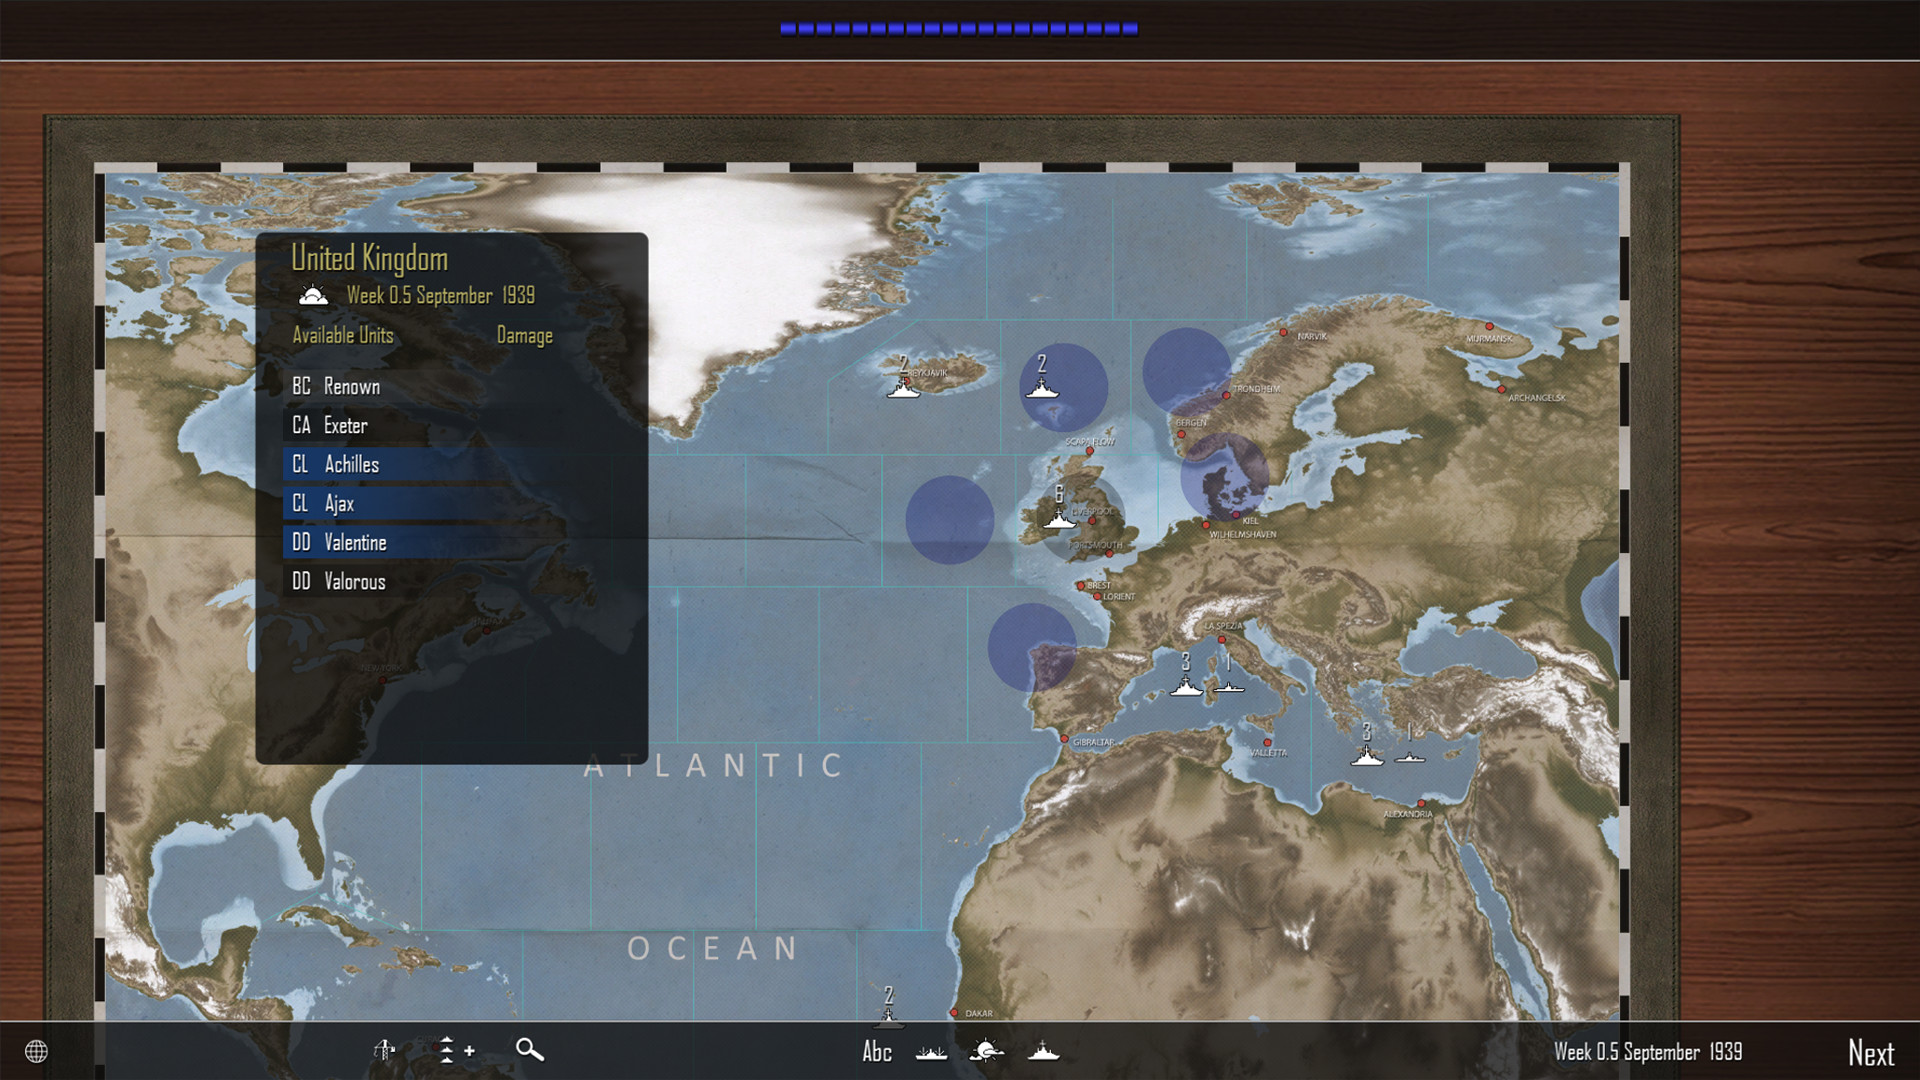Open the shipyard crane tool in the toolbar
Screen dimensions: 1920x1080
(x=384, y=1051)
